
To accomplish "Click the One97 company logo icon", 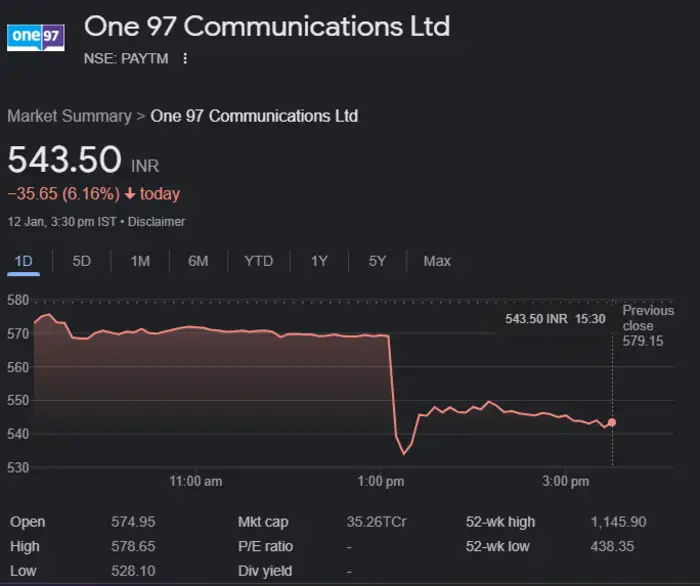I will 36,36.
